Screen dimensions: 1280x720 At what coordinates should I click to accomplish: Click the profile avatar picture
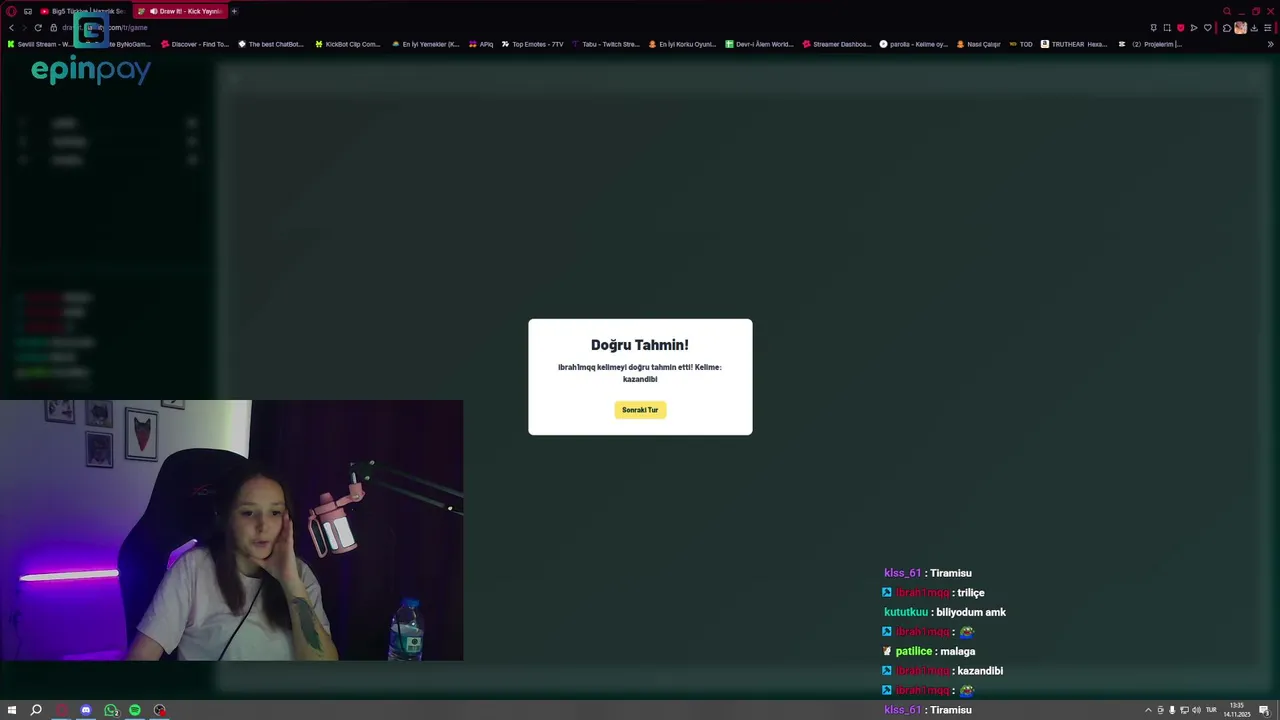pos(1240,28)
